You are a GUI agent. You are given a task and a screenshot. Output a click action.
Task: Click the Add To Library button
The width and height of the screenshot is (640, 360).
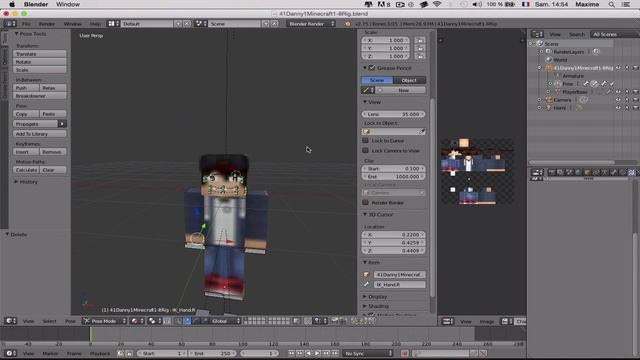click(40, 134)
